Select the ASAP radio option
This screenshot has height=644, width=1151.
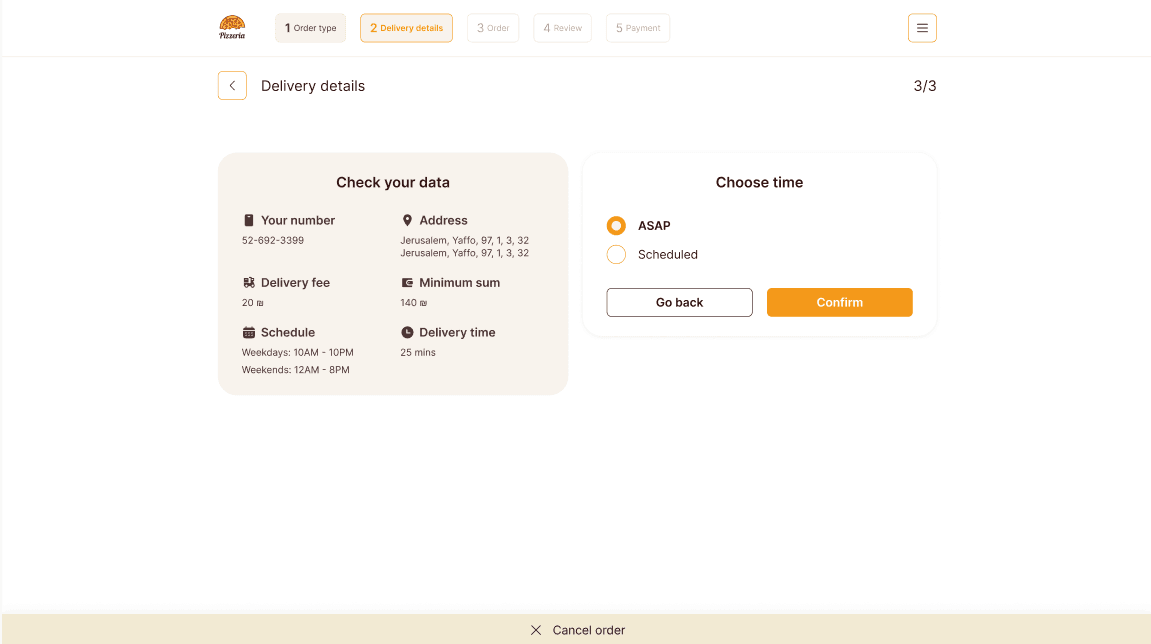[616, 225]
